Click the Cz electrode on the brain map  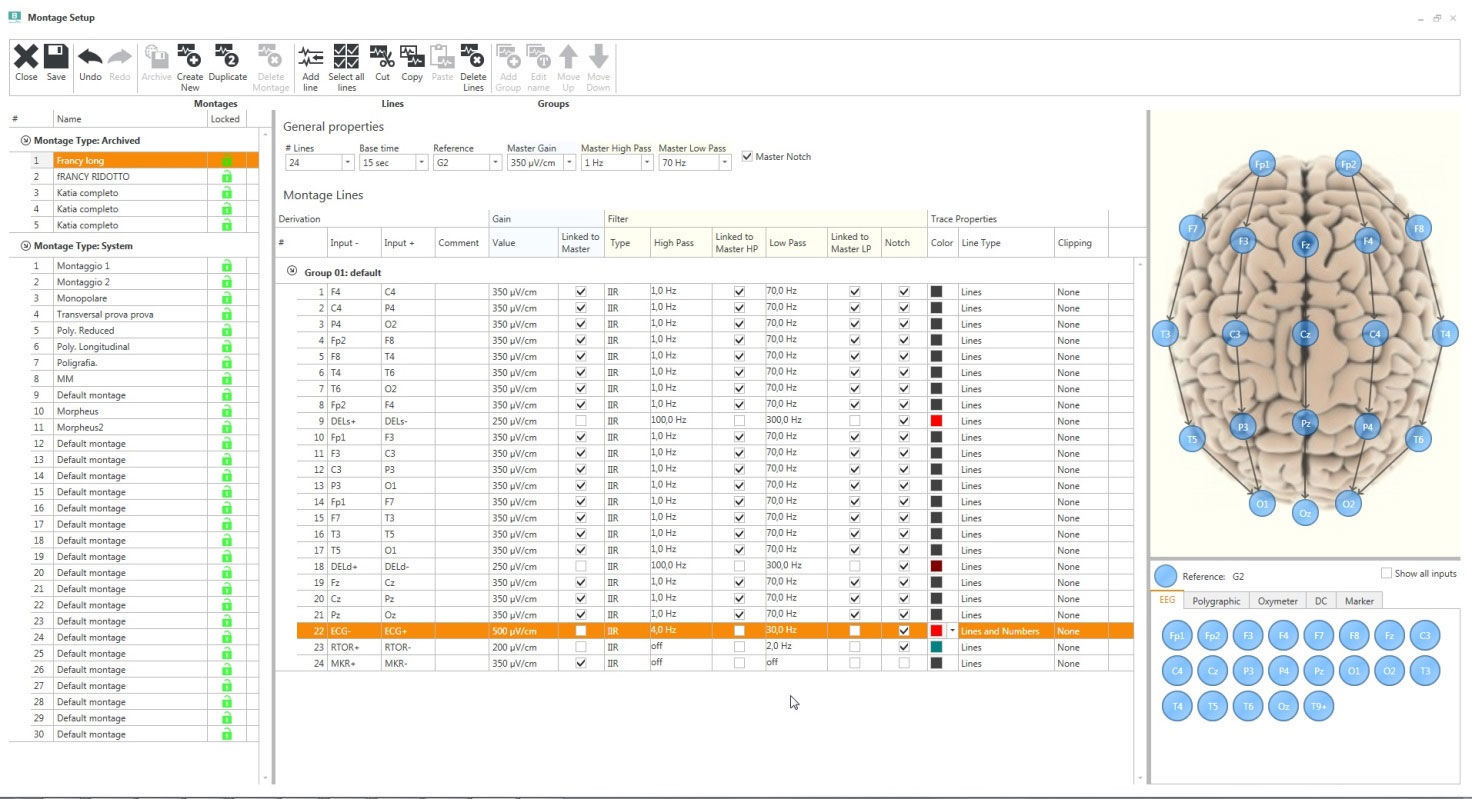1304,336
